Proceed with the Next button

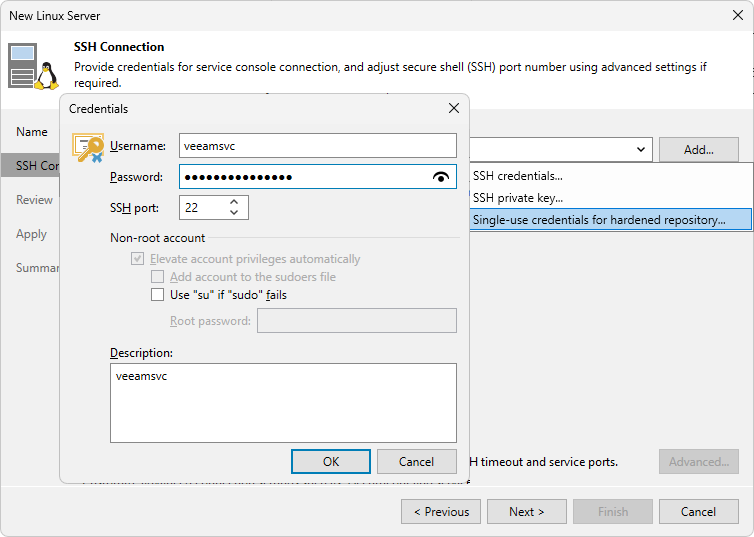(527, 512)
